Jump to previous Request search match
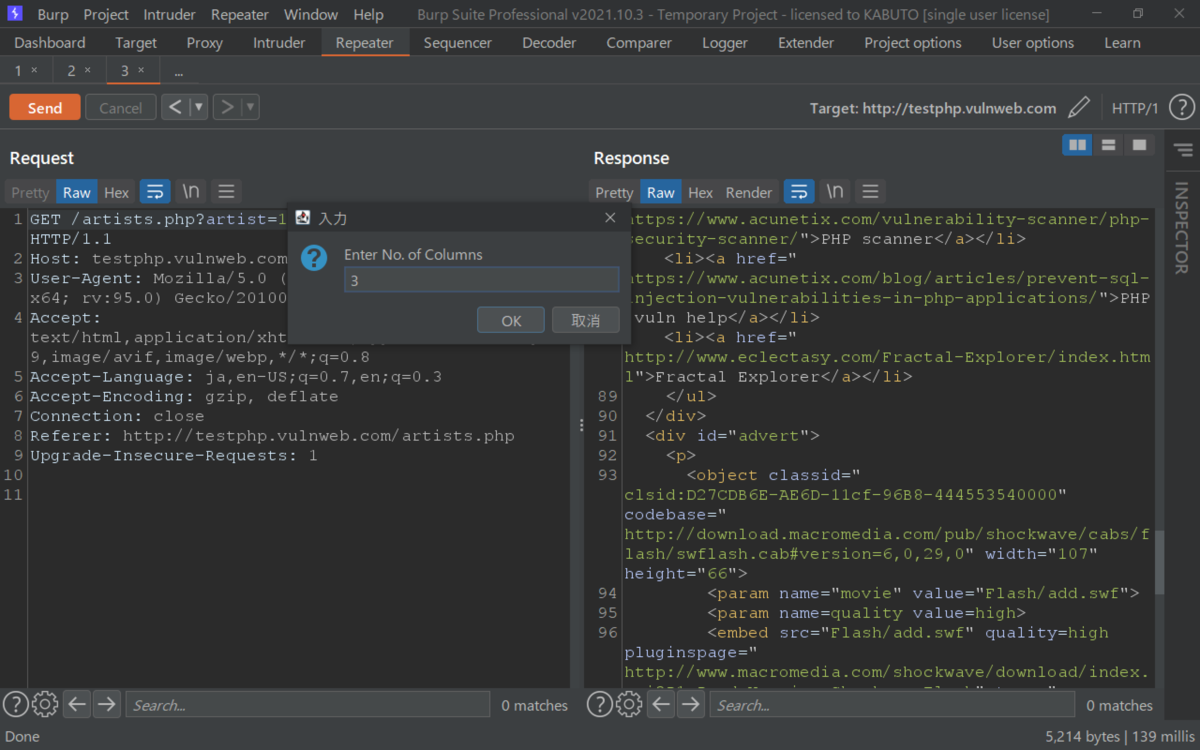This screenshot has width=1200, height=750. 77,704
